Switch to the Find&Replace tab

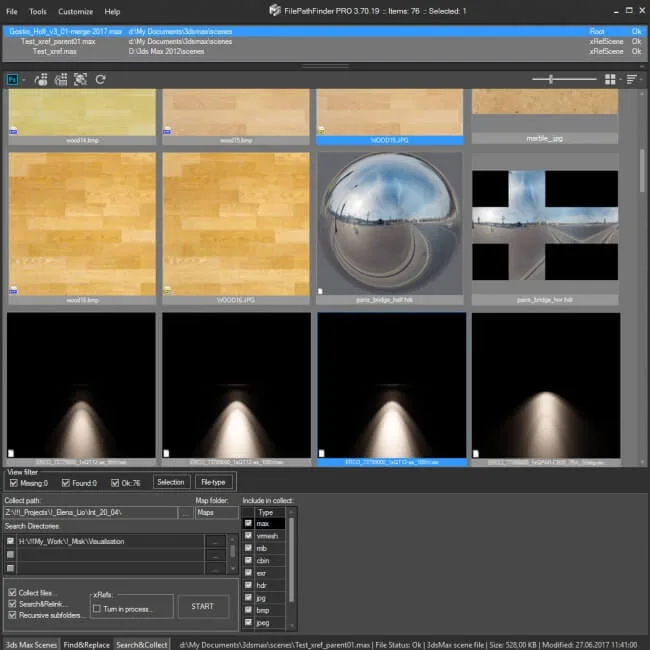87,643
